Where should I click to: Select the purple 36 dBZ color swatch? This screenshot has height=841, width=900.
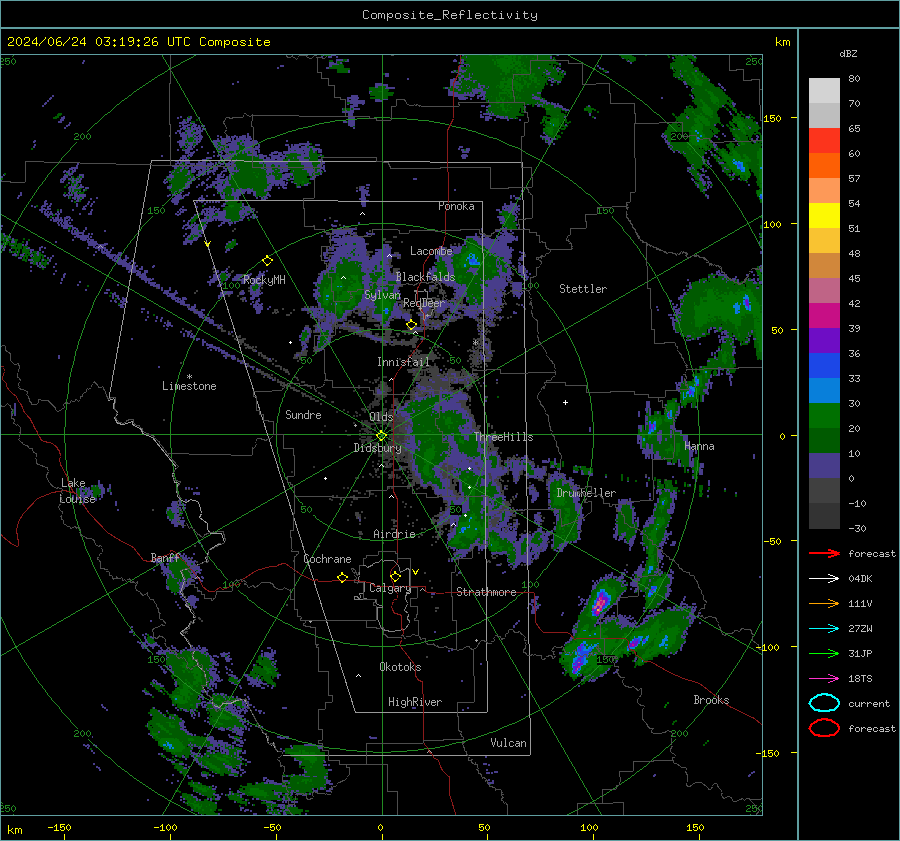click(x=824, y=340)
